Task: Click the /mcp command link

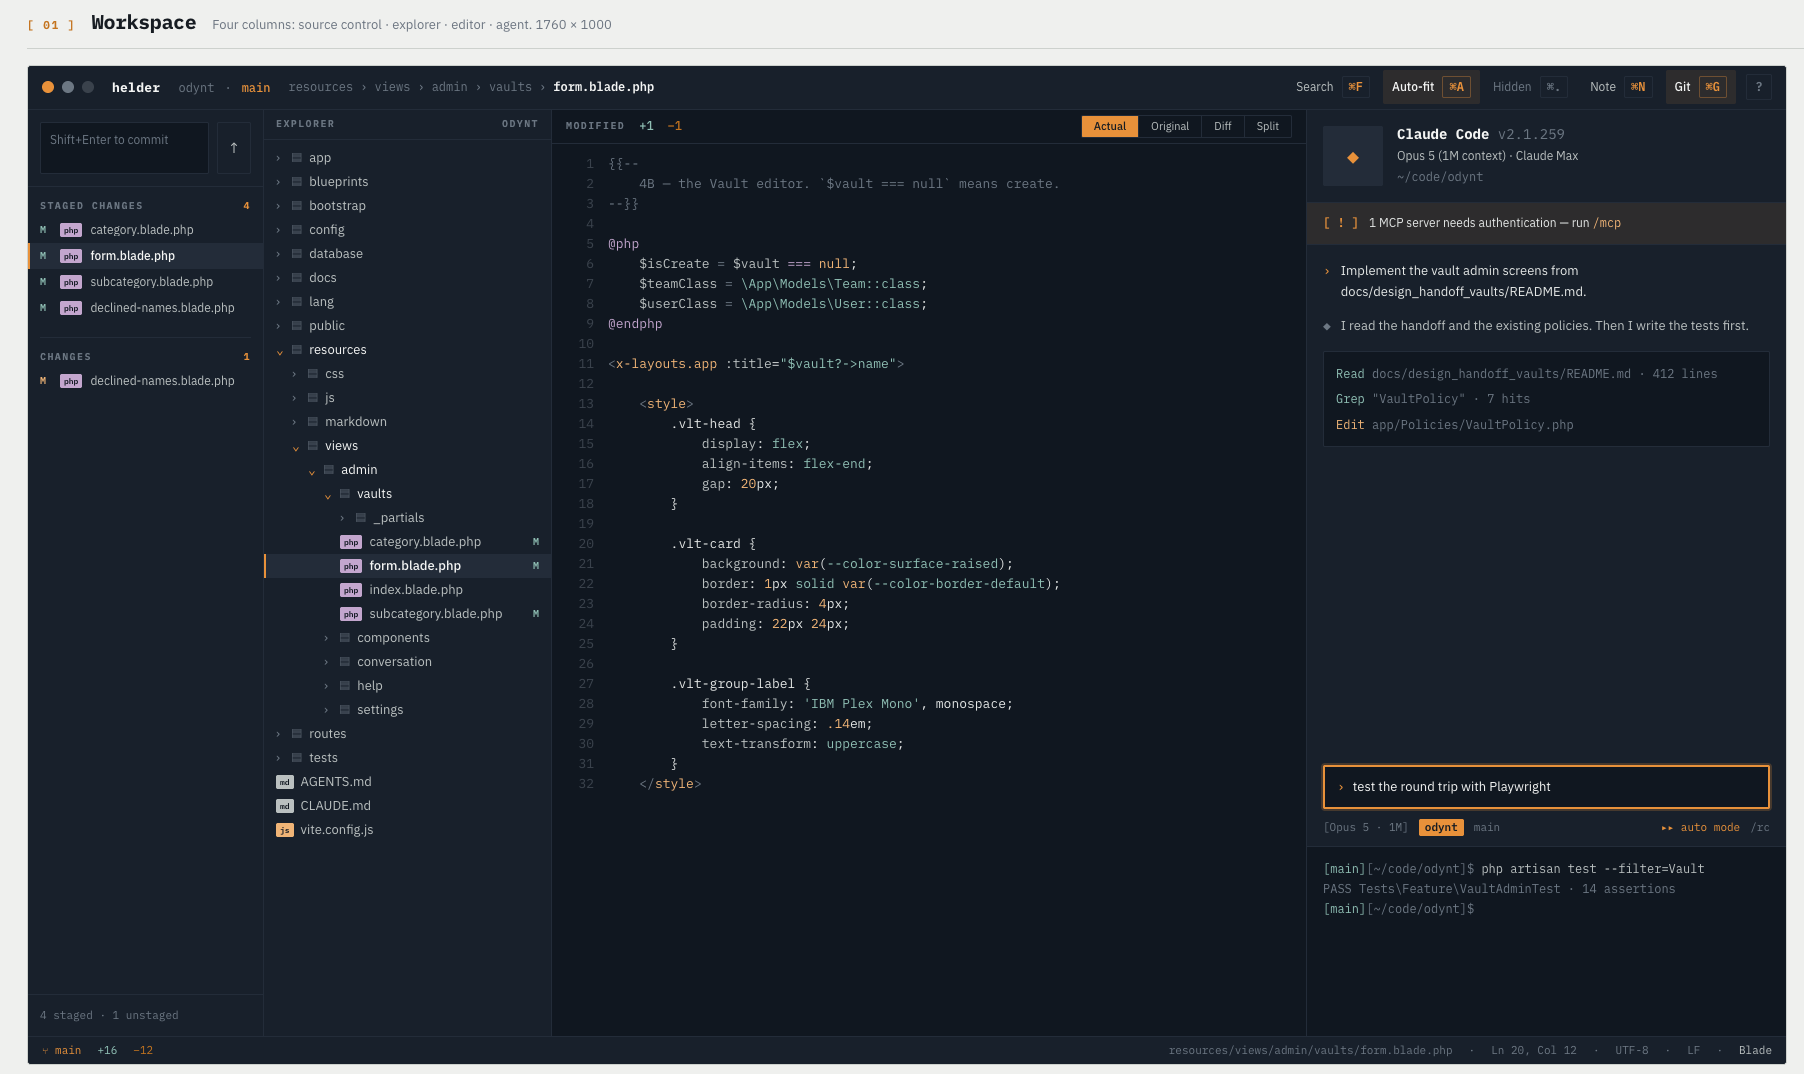Action: 1607,223
